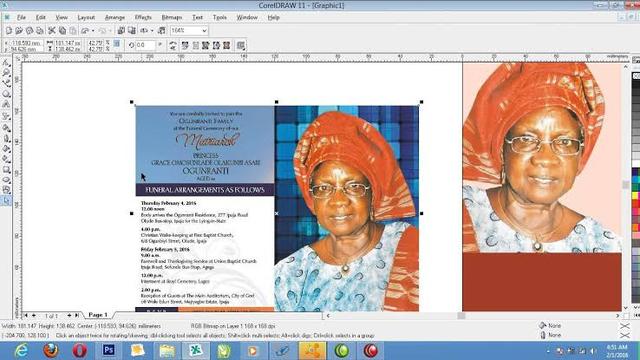Click the Import icon in toolbar
The image size is (640, 360).
point(121,31)
